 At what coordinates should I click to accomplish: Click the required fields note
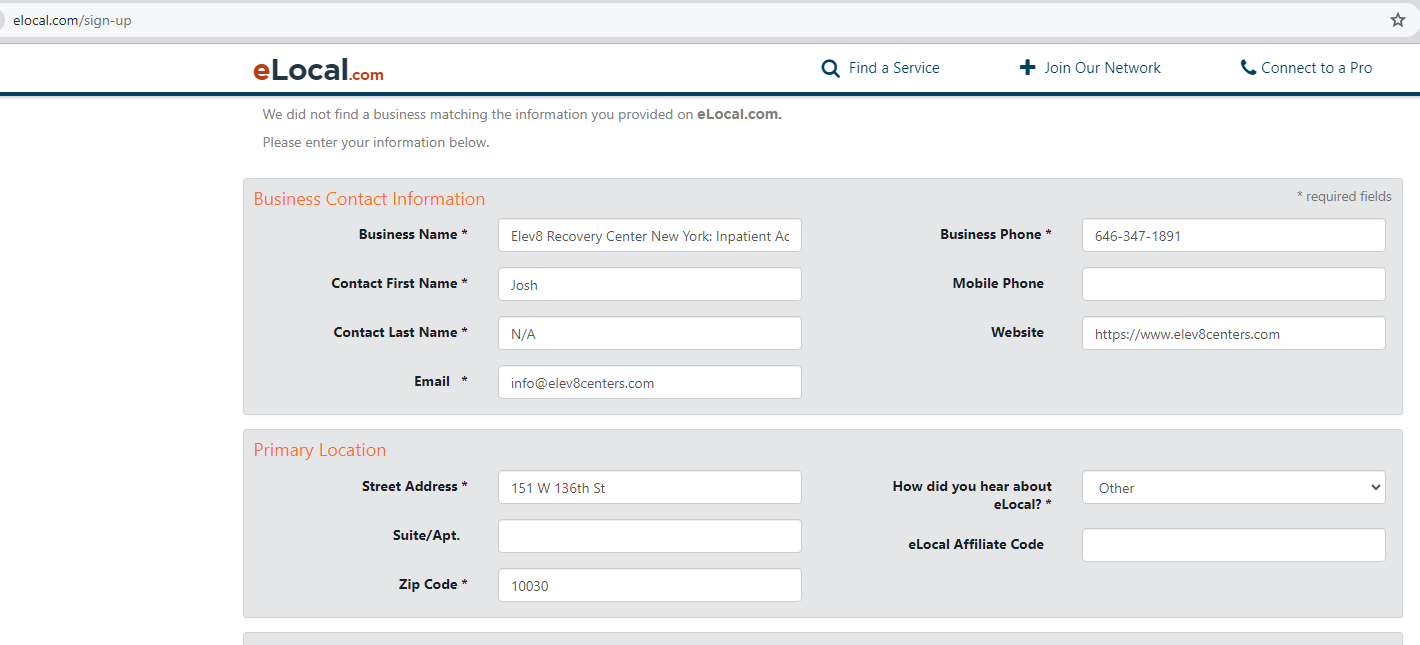1344,196
